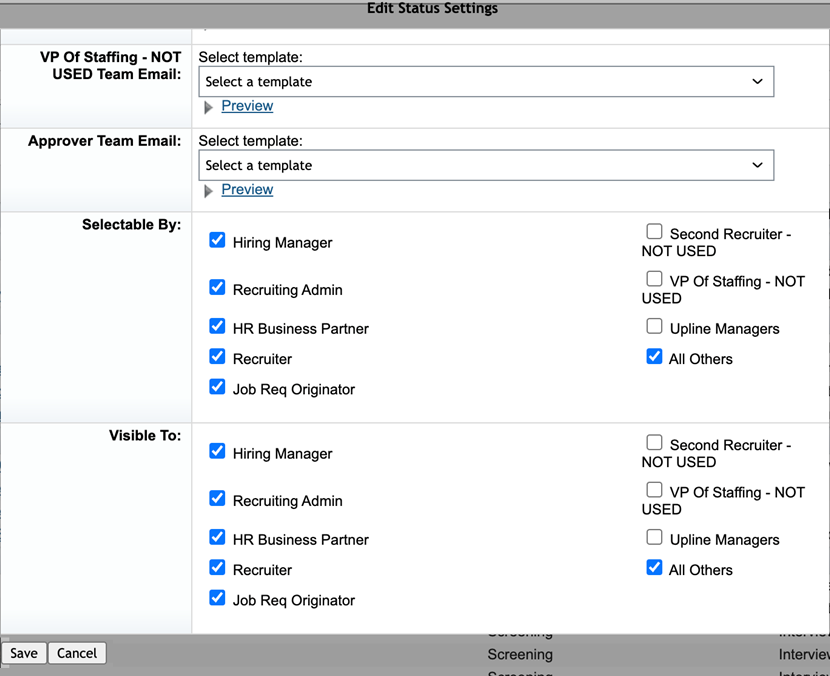The width and height of the screenshot is (830, 676).
Task: Click the first Preview link
Action: 246,106
